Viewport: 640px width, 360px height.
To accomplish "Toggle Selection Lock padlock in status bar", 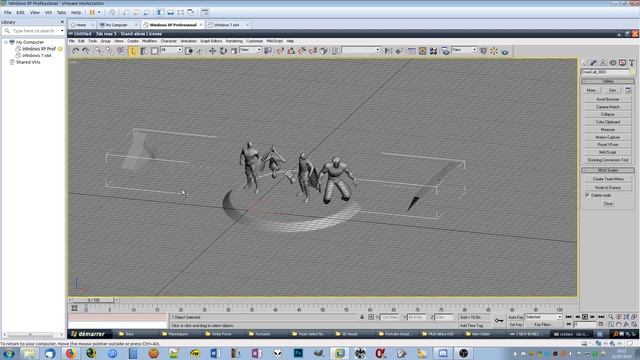I will [x=362, y=317].
